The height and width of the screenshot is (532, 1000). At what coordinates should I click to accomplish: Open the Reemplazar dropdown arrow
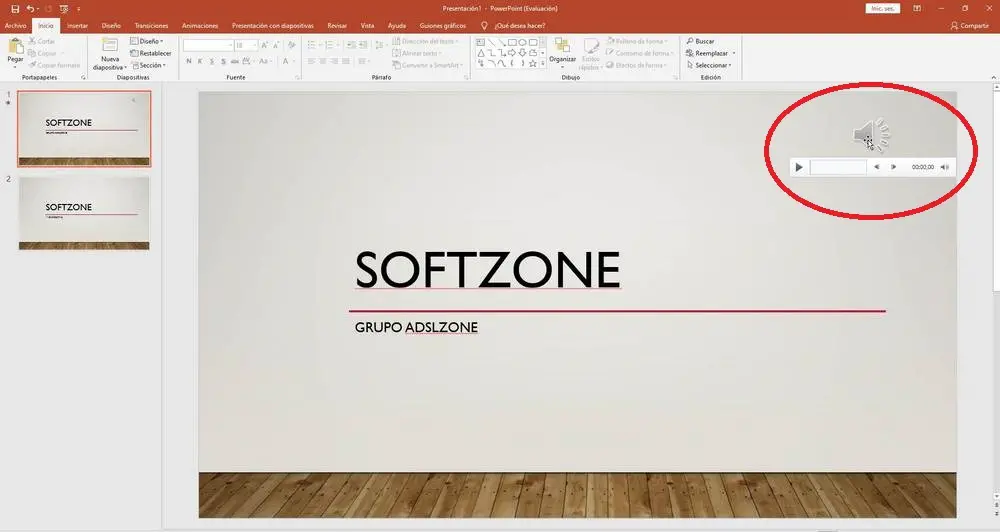tap(734, 53)
